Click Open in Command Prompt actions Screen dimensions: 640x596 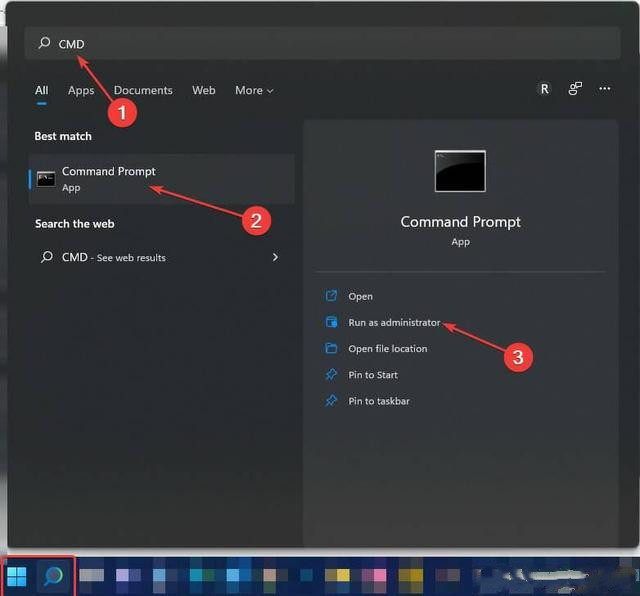(x=360, y=296)
